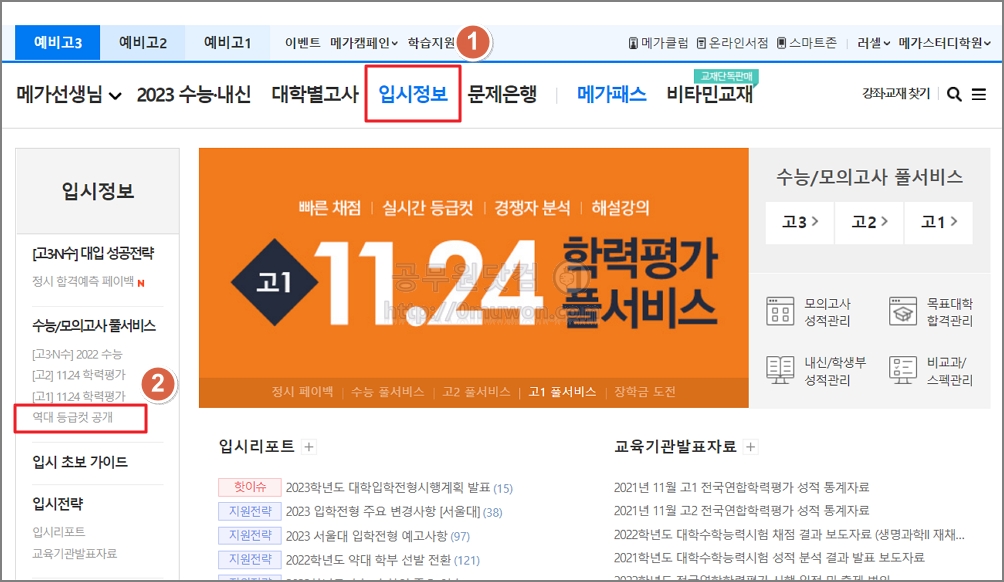Select 수능 풀서비스 banner tab
The image size is (1004, 582).
[x=387, y=392]
